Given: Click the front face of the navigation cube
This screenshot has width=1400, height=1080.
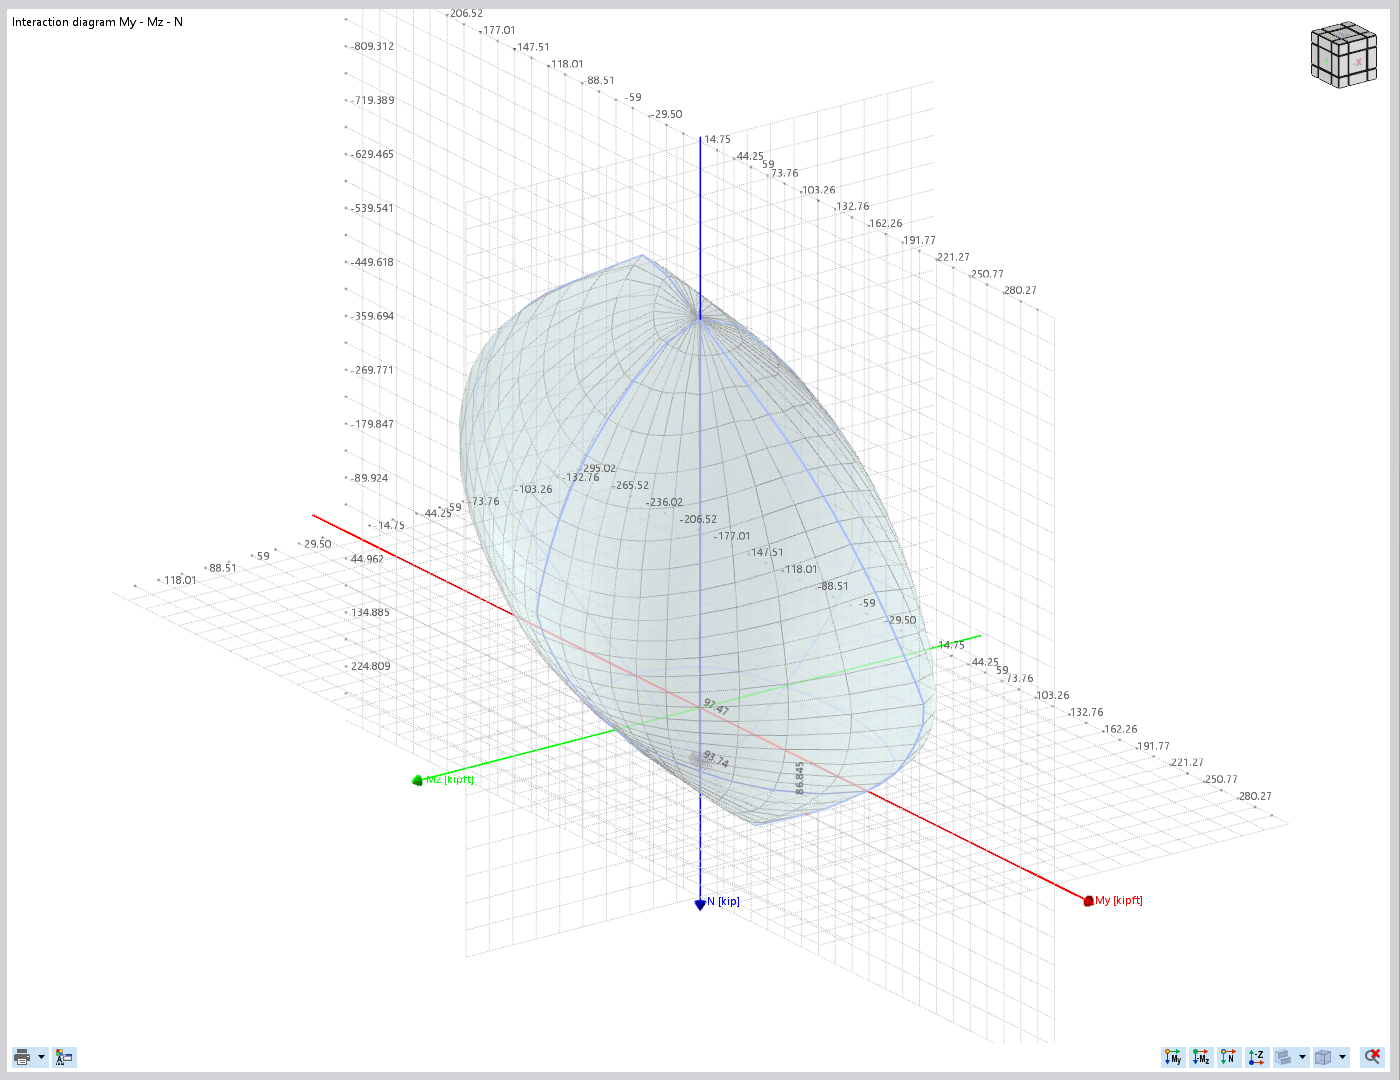Looking at the screenshot, I should pos(1358,62).
